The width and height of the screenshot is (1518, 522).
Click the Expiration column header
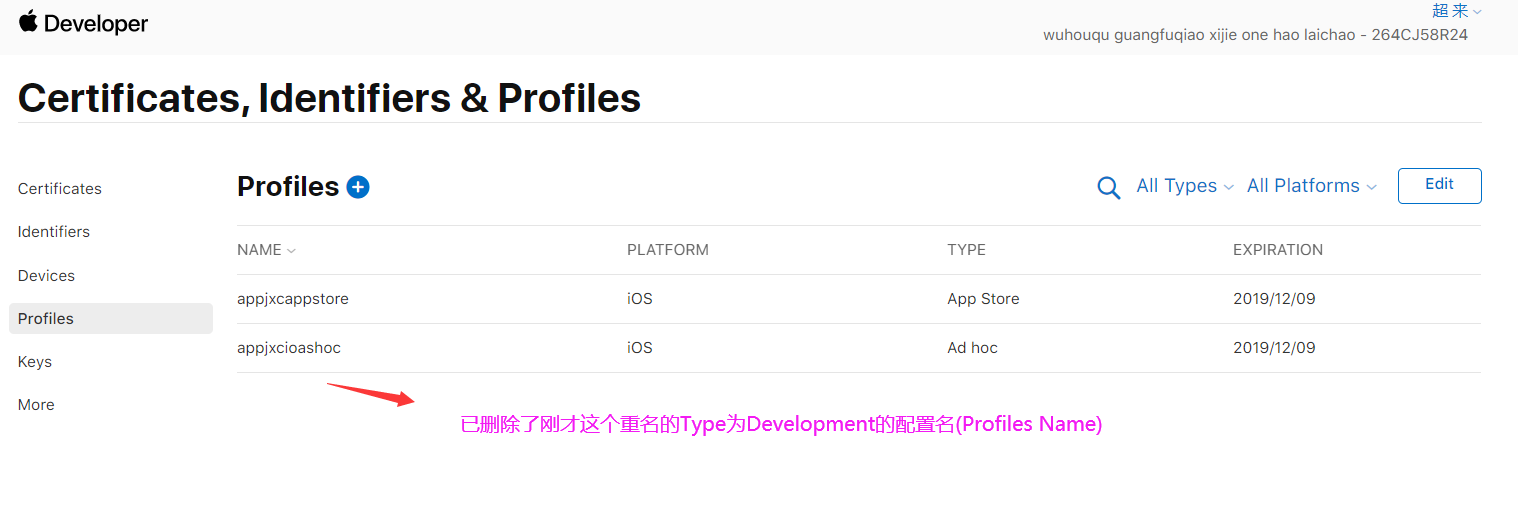(1277, 250)
